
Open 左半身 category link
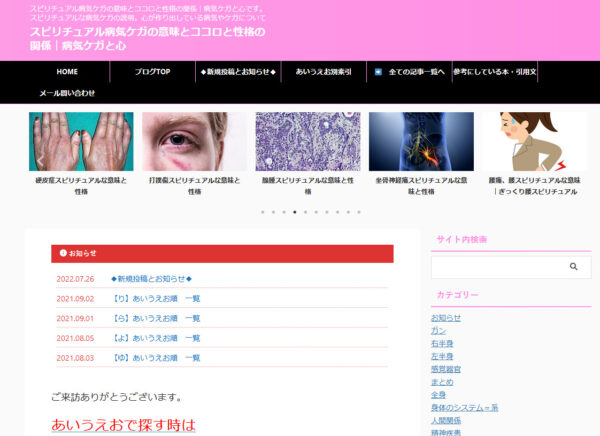(442, 356)
